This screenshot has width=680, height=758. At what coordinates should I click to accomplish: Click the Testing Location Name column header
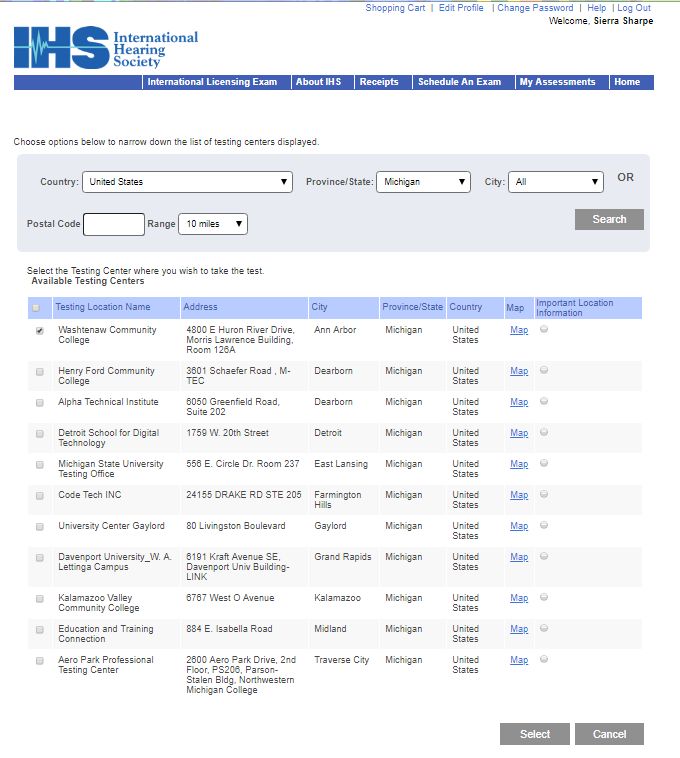[103, 306]
